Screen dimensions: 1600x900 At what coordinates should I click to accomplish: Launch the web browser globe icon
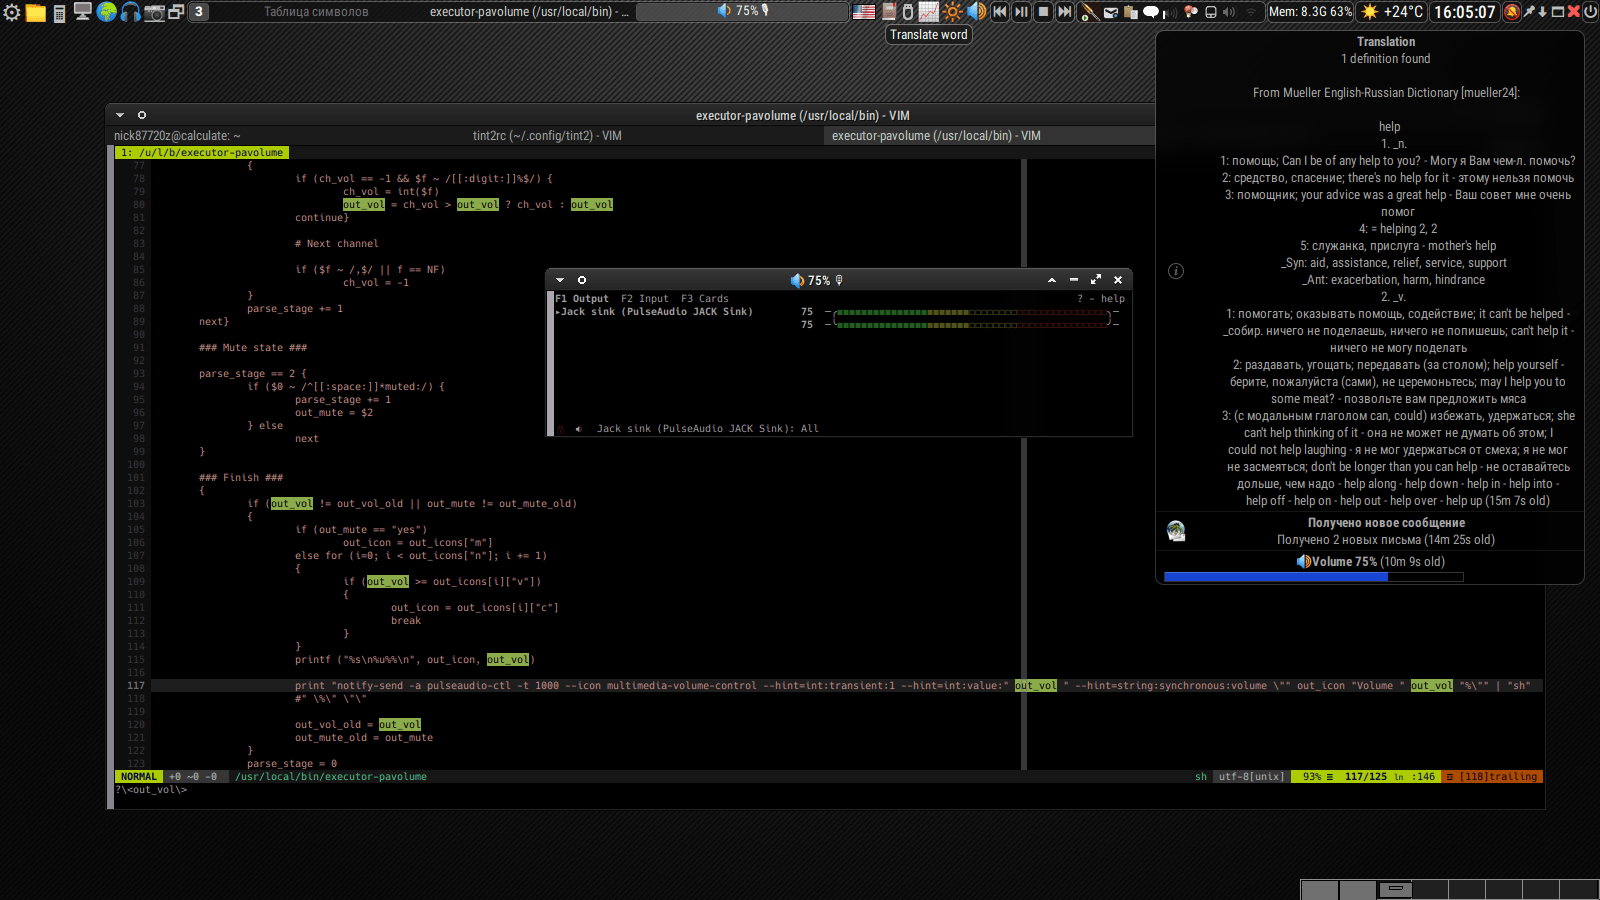click(107, 12)
